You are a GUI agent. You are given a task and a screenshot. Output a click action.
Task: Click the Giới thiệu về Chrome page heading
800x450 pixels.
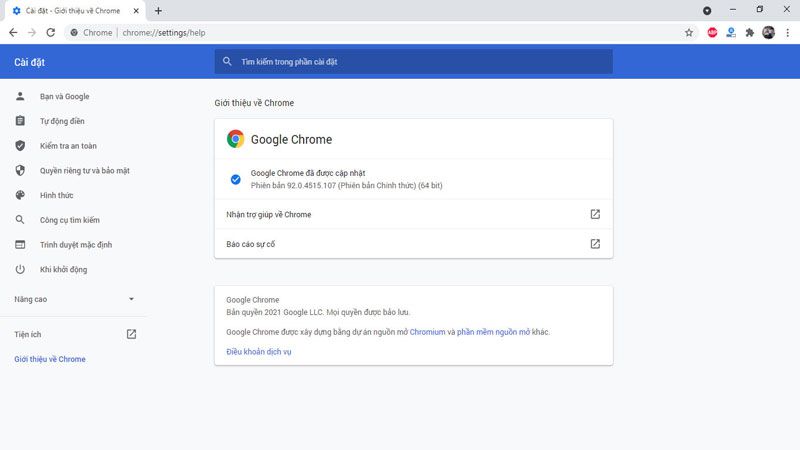click(254, 103)
